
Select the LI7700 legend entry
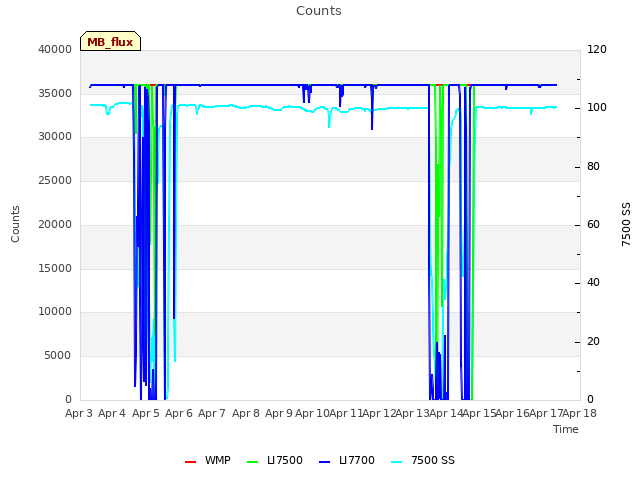click(347, 460)
